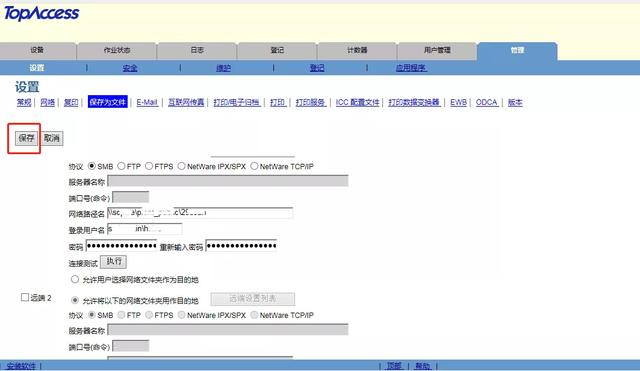This screenshot has height=371, width=640.
Task: Open the 互联网传真 settings link
Action: [186, 102]
